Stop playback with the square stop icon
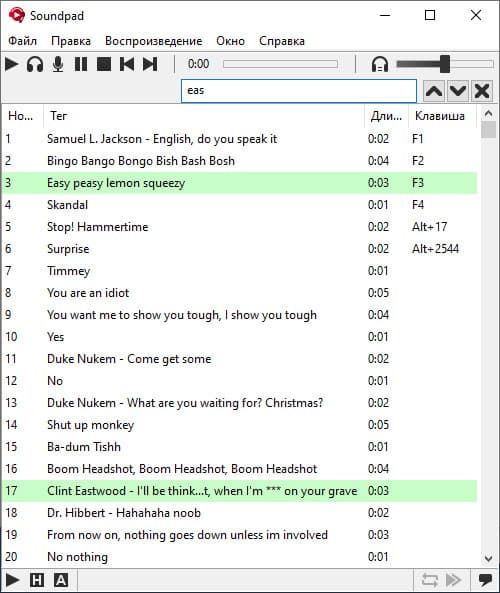Image resolution: width=500 pixels, height=593 pixels. 104,64
